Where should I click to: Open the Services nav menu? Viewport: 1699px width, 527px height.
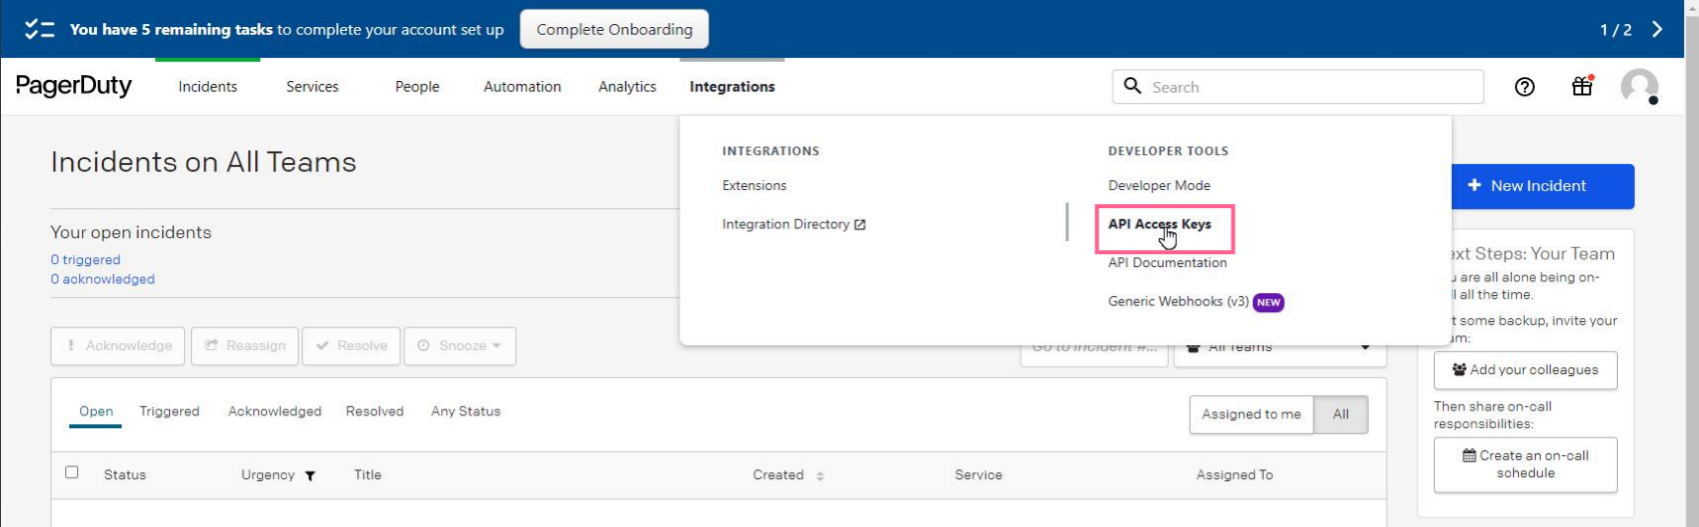(x=312, y=87)
